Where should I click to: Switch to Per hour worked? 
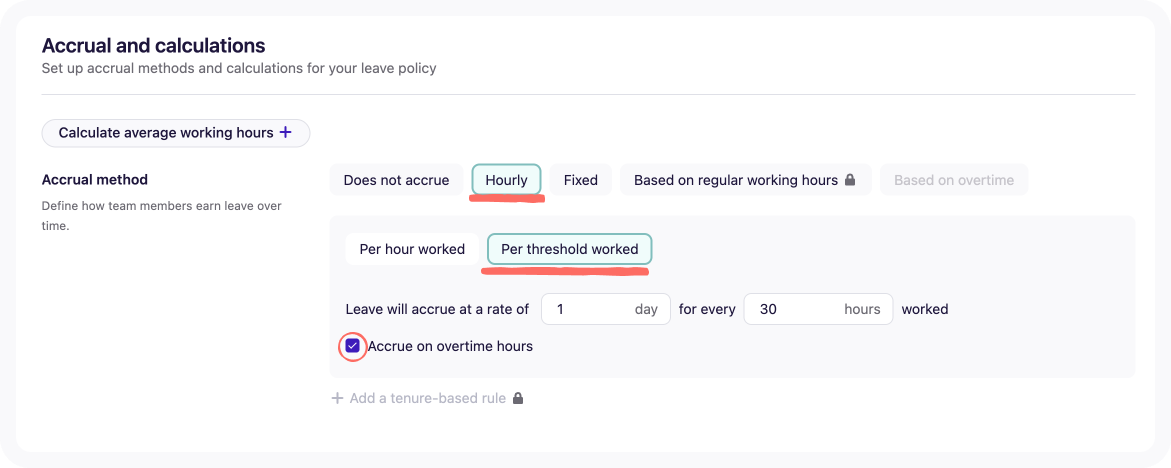[x=412, y=249]
